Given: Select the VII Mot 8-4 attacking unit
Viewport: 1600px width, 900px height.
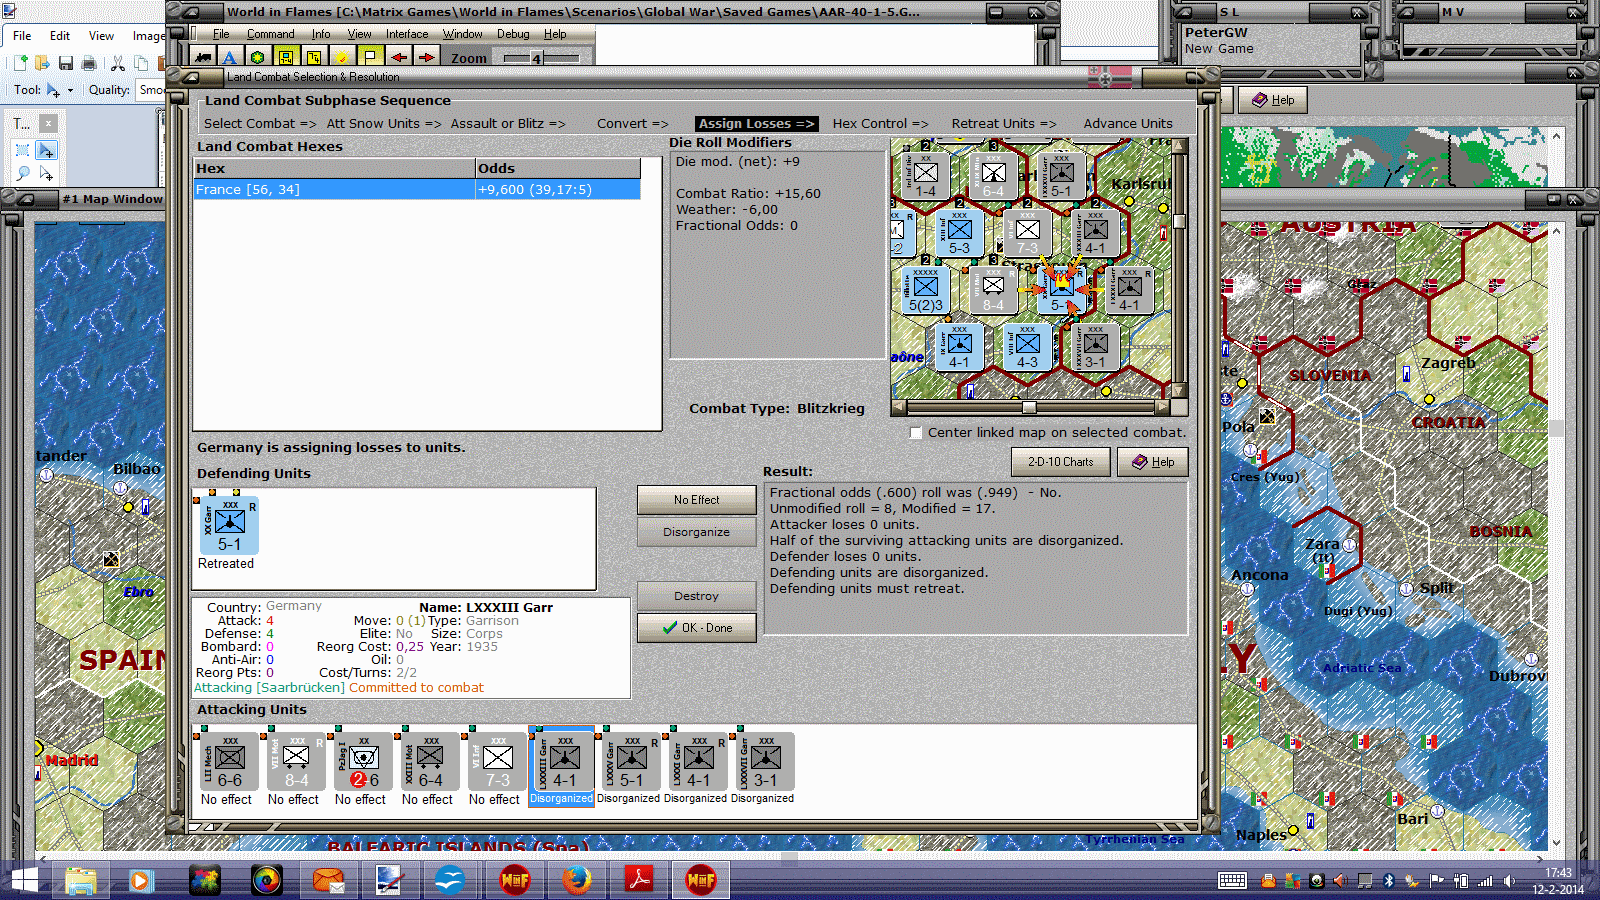Looking at the screenshot, I should point(296,764).
